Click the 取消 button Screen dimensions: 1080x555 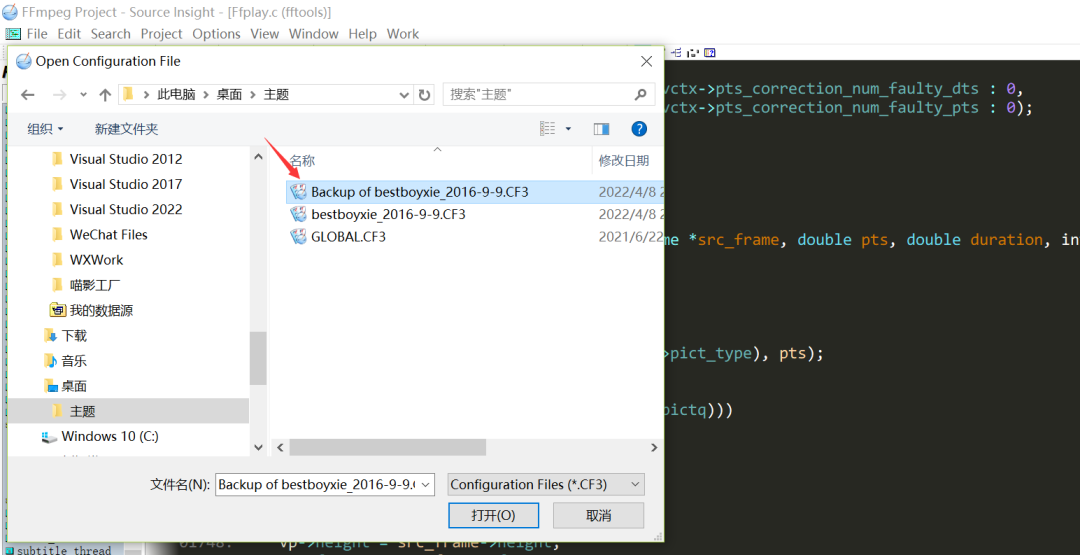599,516
